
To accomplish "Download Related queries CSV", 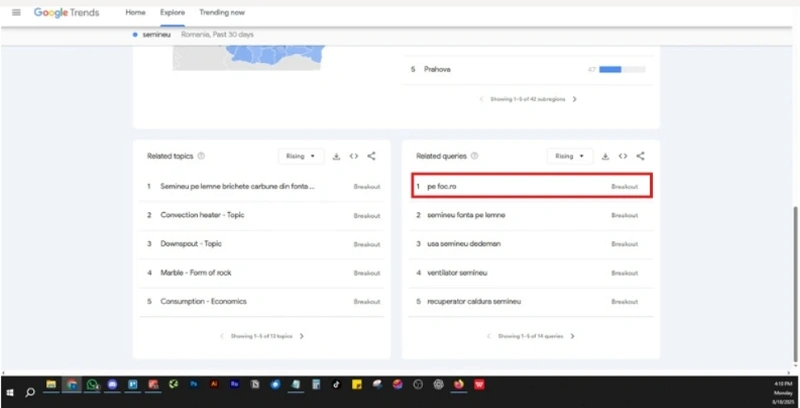I will [x=605, y=157].
